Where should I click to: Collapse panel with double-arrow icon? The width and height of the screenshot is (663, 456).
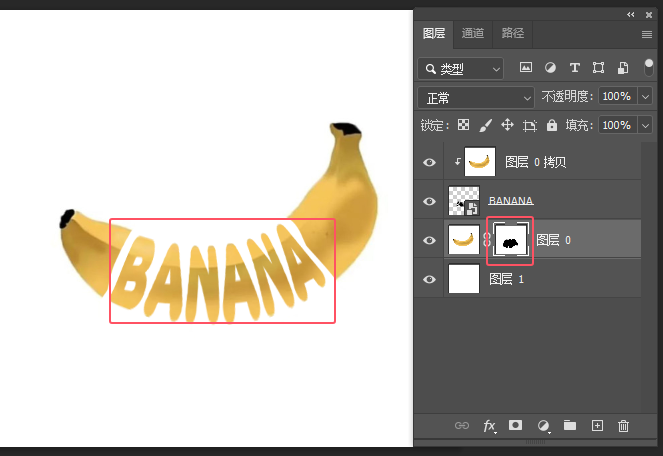pos(630,15)
